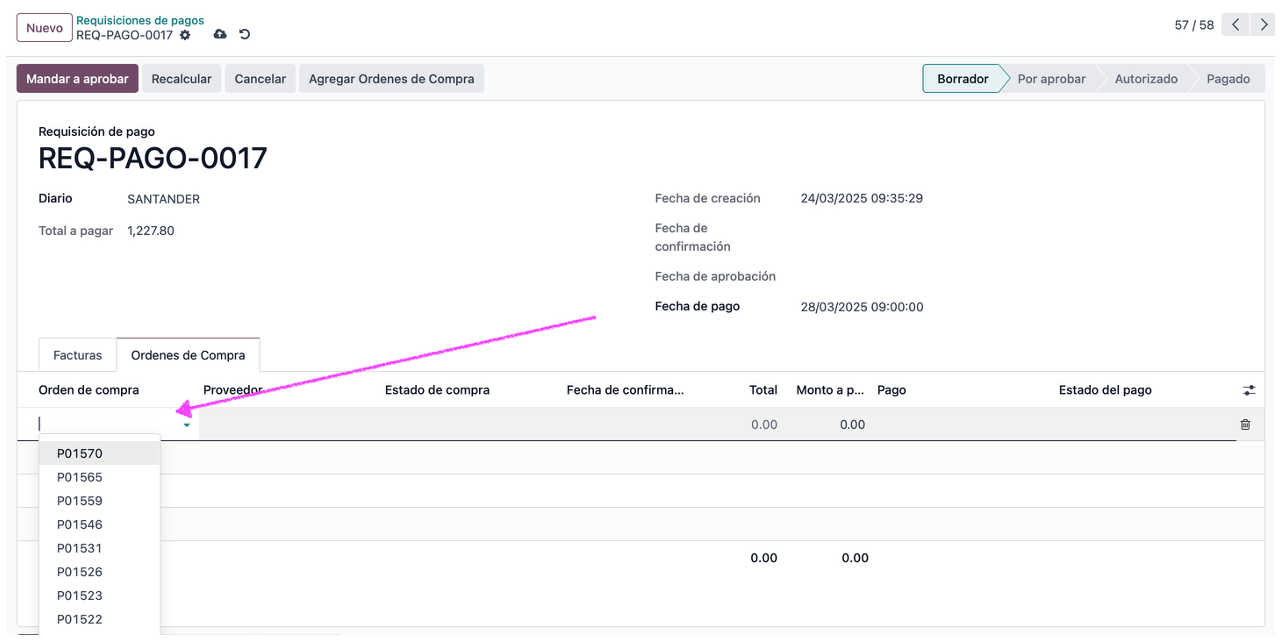Screen dimensions: 1281x643
Task: Open the gear settings icon beside REQ-PAGO-0017
Action: coord(185,35)
